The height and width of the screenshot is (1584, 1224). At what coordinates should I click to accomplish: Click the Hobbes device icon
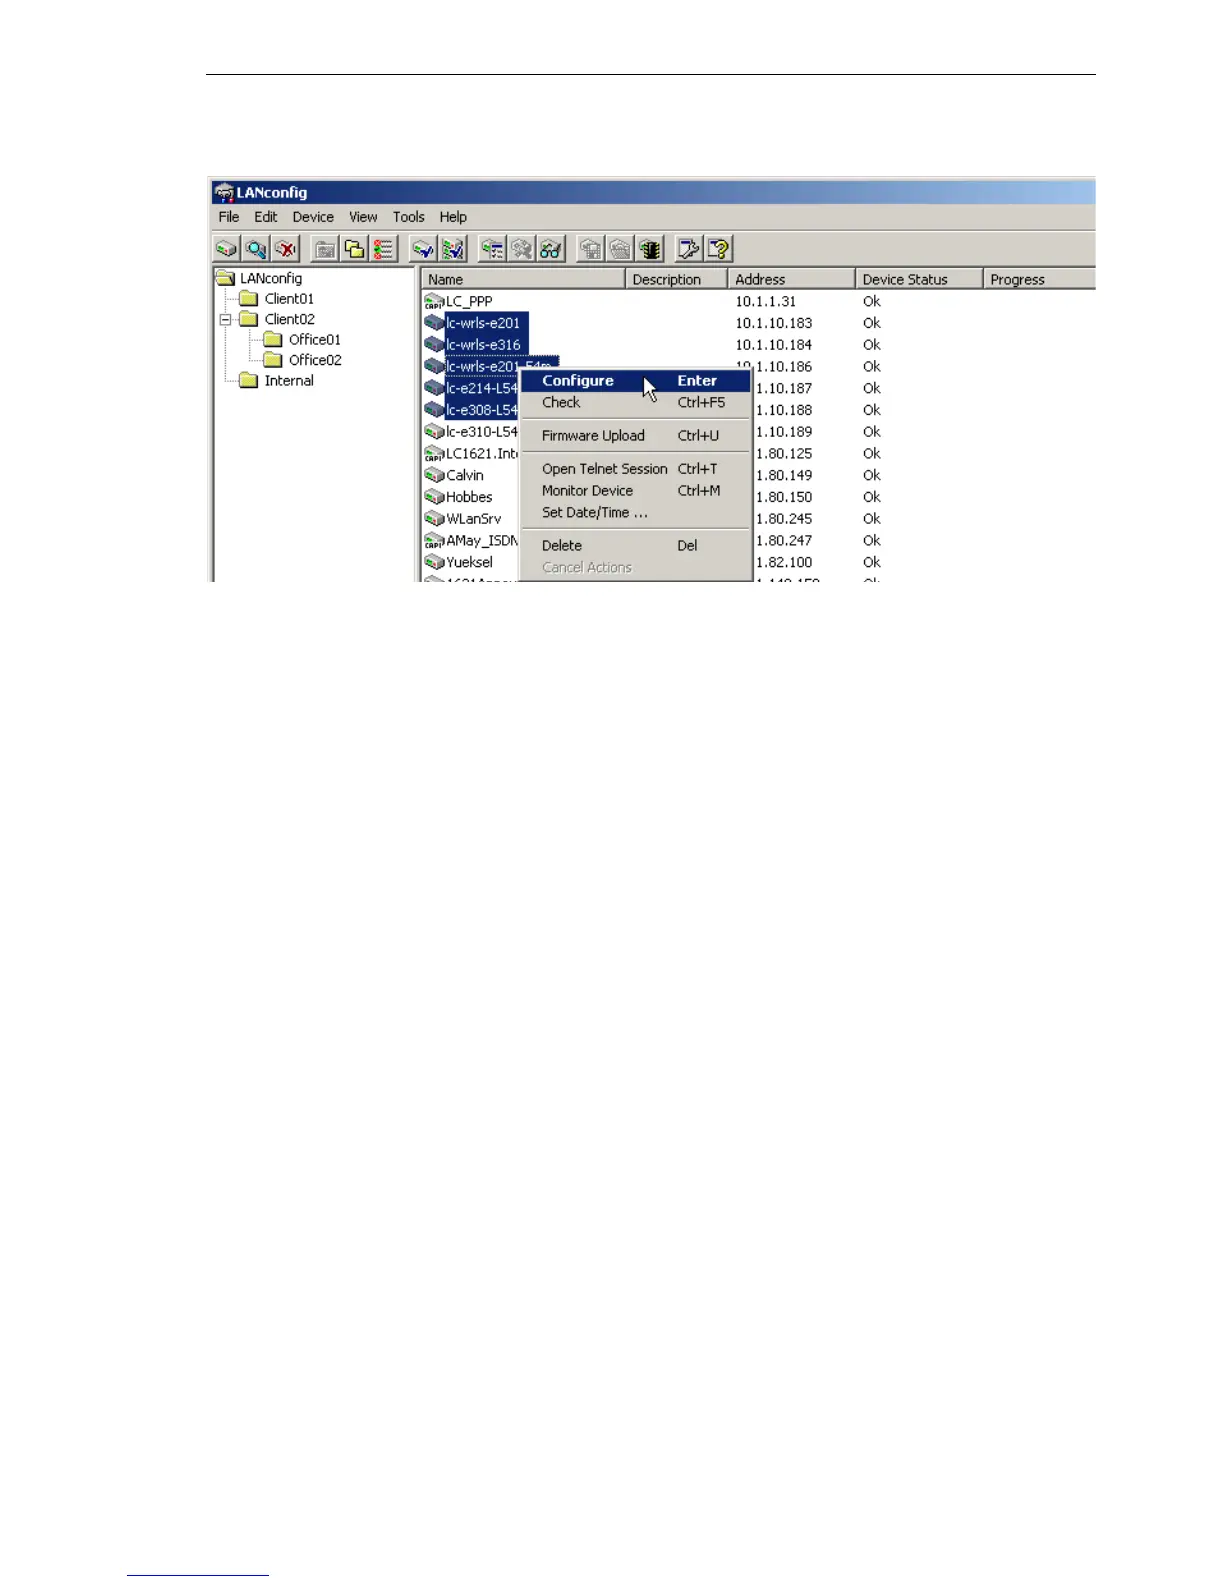[x=434, y=497]
